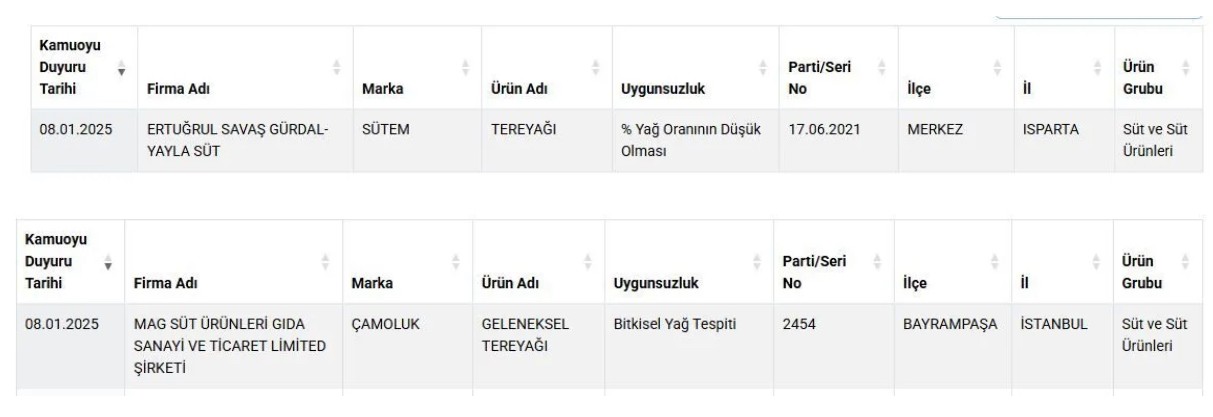Sort bottom table by Parti/Seri No arrows
The height and width of the screenshot is (417, 1213).
coord(877,262)
